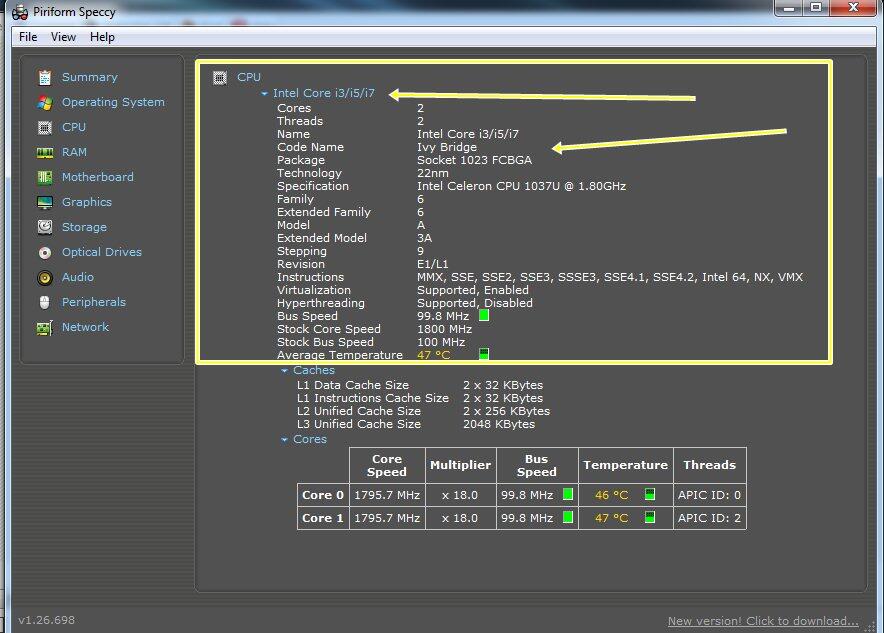This screenshot has height=633, width=884.
Task: Click the Optical Drives disc icon
Action: tap(45, 253)
